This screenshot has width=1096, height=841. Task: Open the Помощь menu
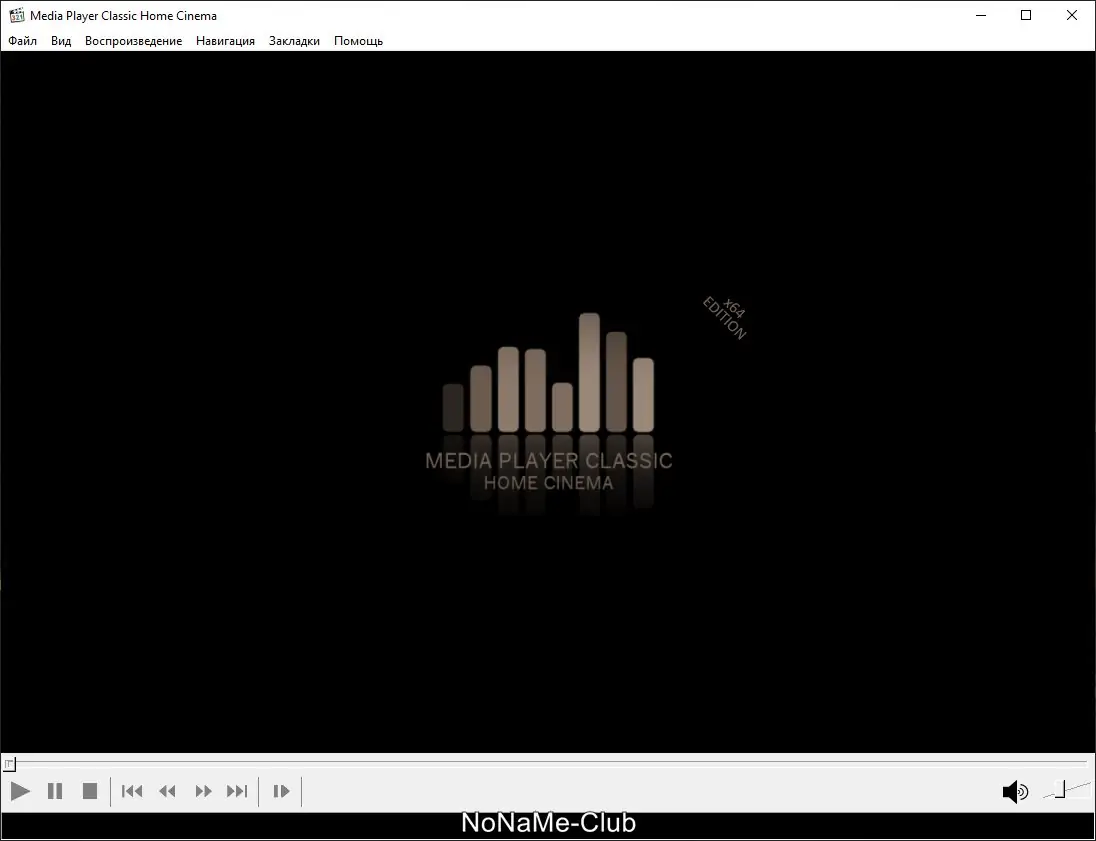coord(359,41)
